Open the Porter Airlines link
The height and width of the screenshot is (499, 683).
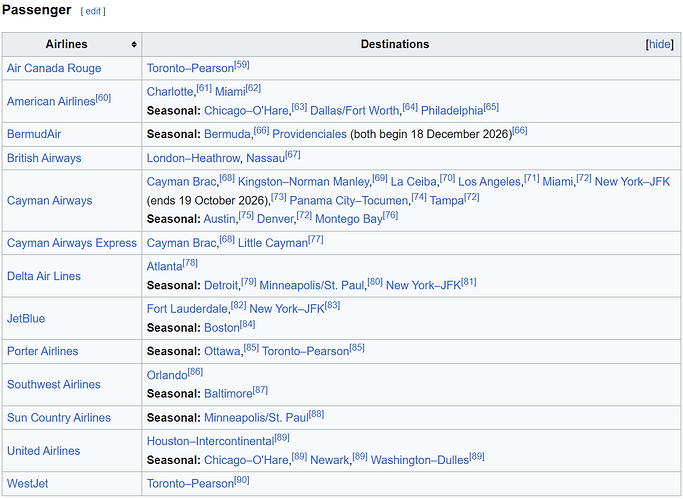43,351
